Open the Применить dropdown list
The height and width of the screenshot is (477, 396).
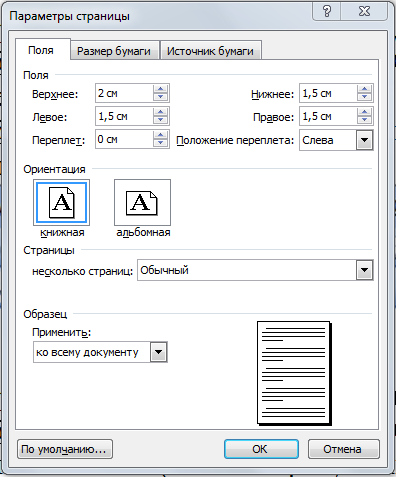click(159, 352)
